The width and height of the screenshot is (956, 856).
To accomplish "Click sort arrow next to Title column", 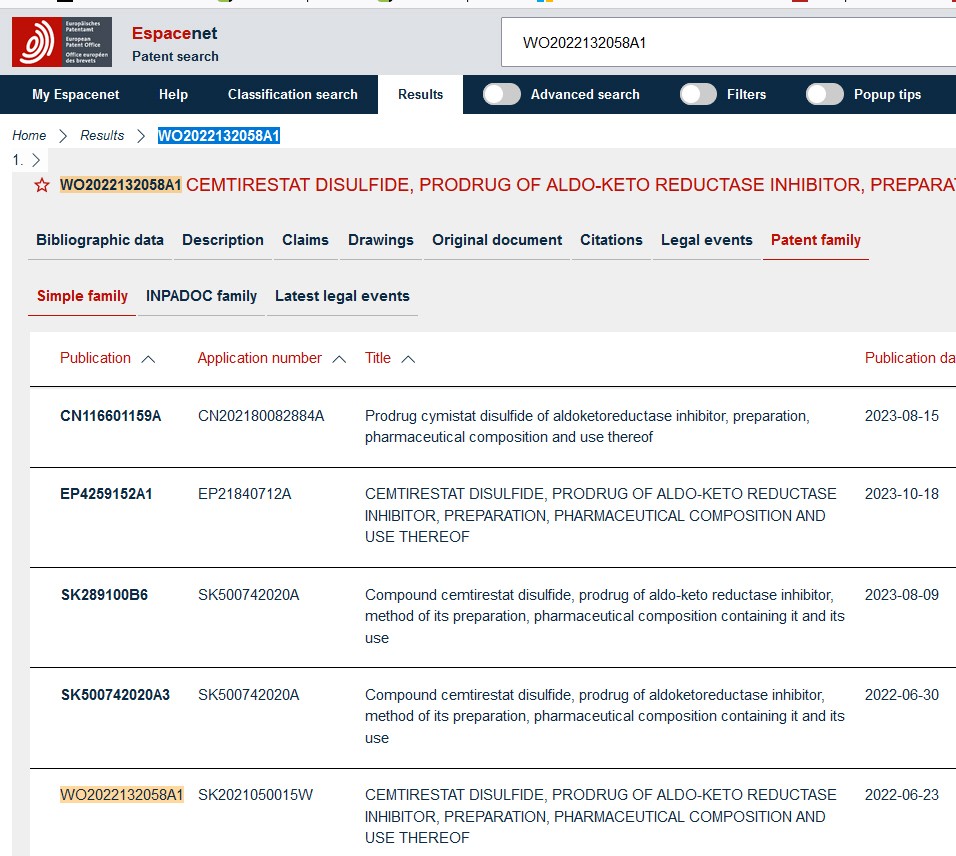I will (x=407, y=359).
